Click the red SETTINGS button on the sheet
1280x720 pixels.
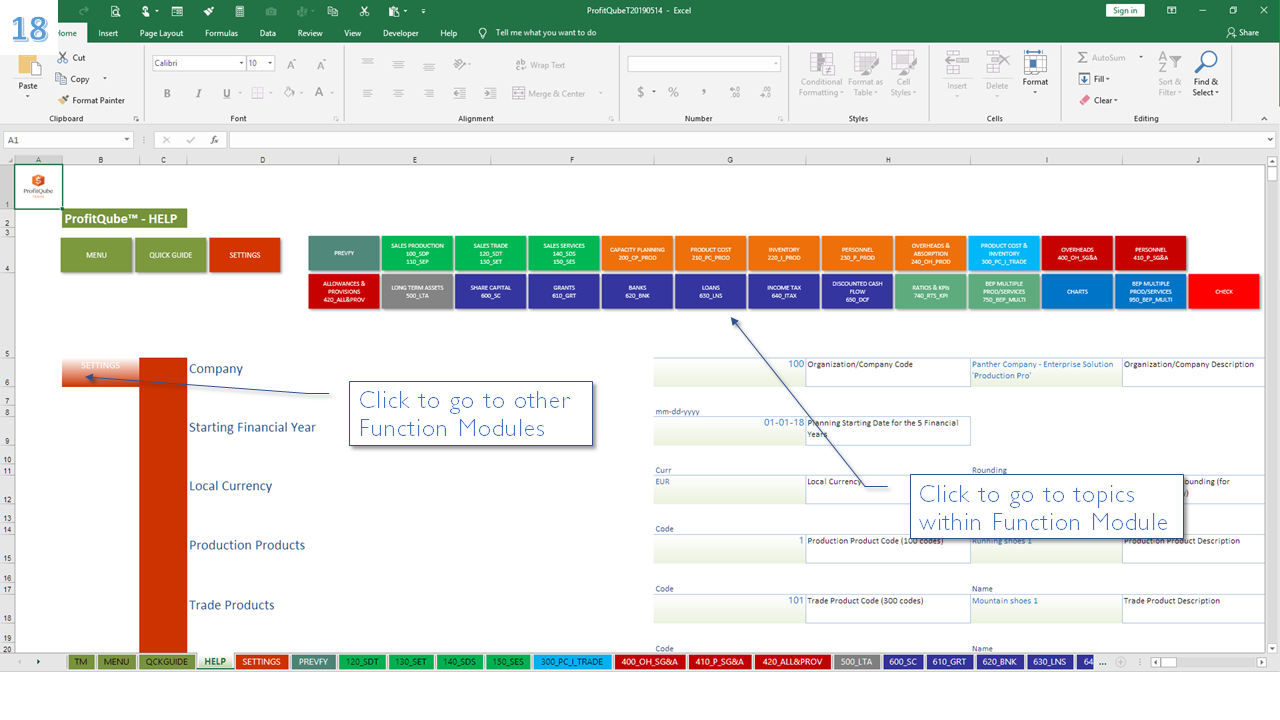[245, 255]
